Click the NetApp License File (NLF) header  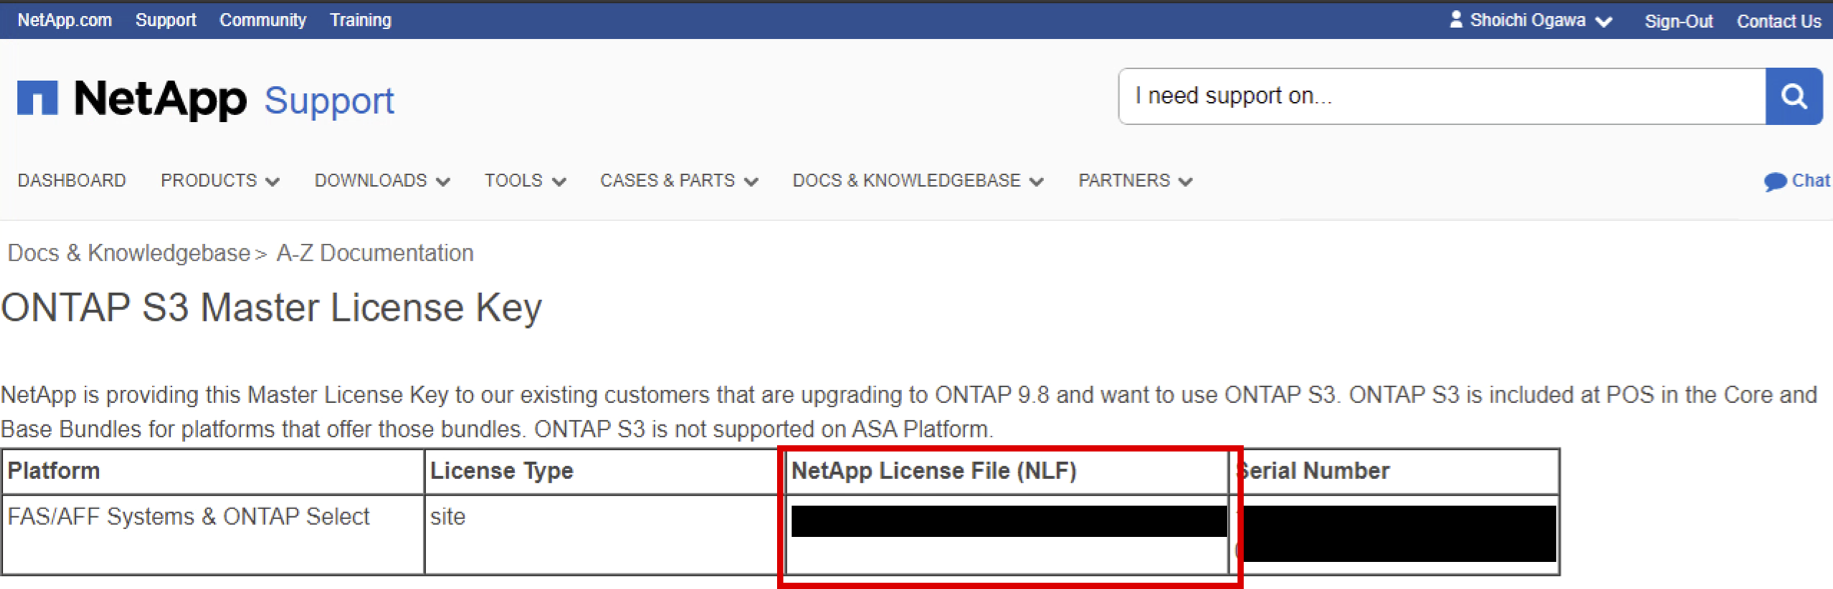click(1007, 471)
